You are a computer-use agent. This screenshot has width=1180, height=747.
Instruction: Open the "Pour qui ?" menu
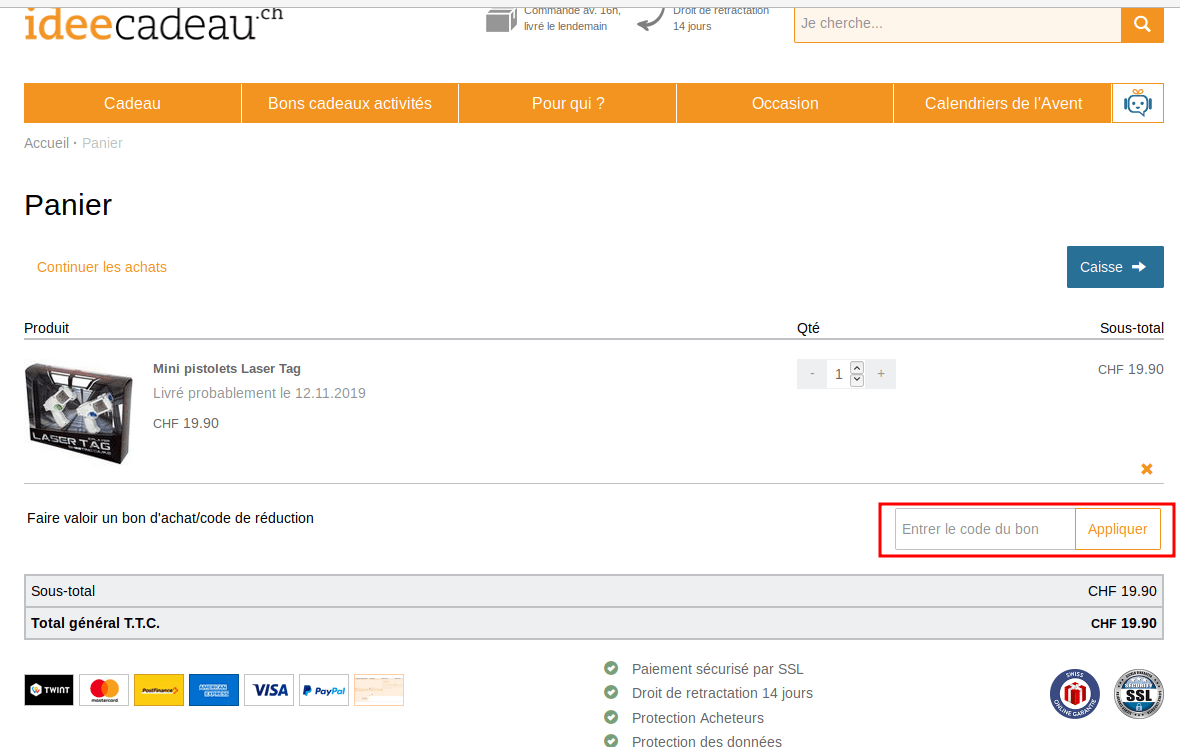pos(567,102)
